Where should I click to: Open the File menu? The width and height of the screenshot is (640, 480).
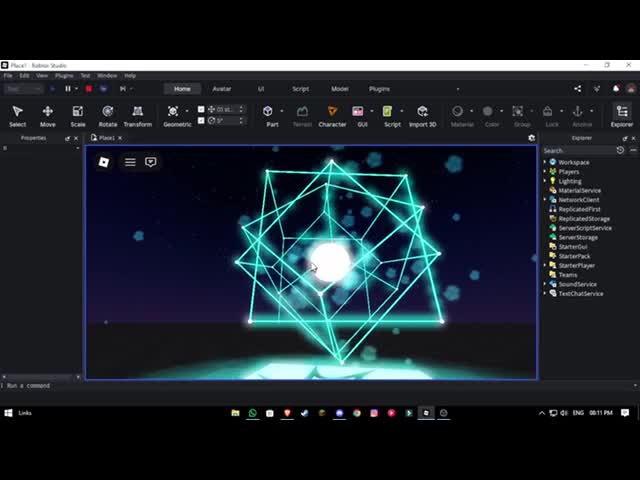coord(8,76)
